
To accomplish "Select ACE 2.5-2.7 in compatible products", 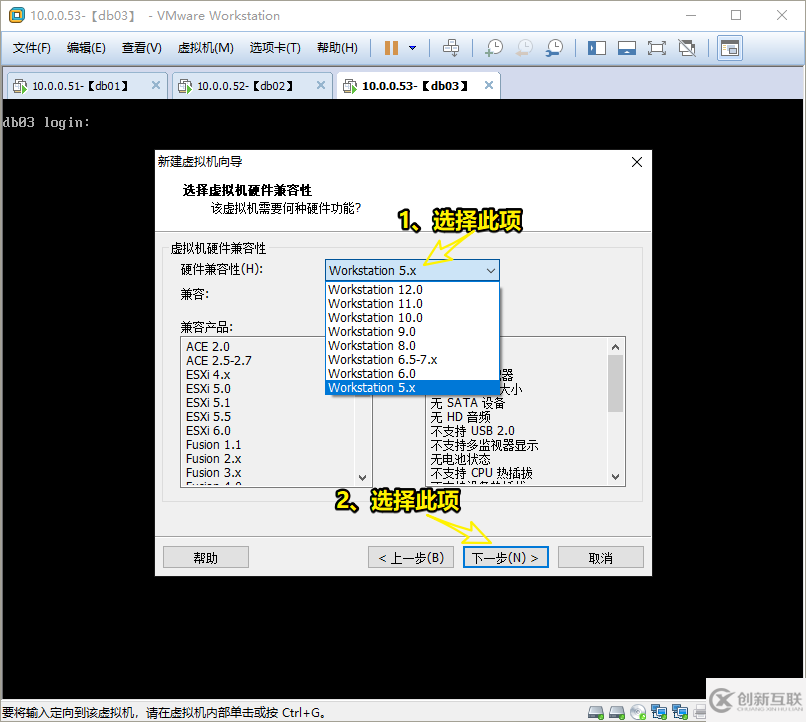I will tap(219, 361).
